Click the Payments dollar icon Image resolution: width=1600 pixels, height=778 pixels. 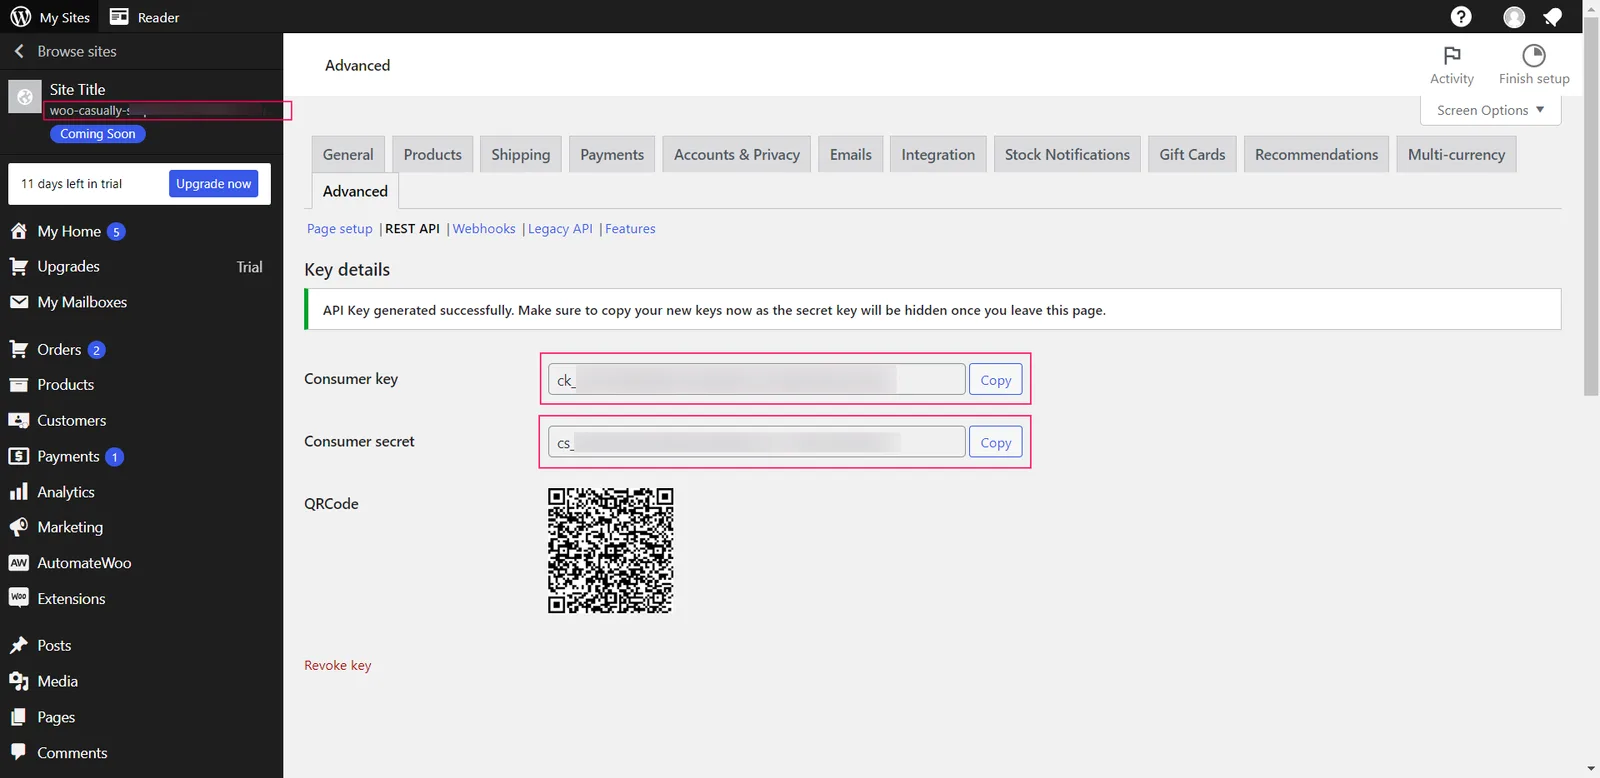click(18, 456)
